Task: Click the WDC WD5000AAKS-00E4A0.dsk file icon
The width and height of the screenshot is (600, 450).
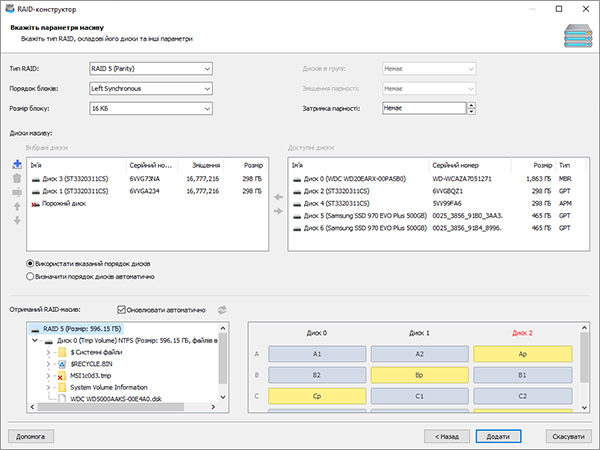Action: point(62,399)
